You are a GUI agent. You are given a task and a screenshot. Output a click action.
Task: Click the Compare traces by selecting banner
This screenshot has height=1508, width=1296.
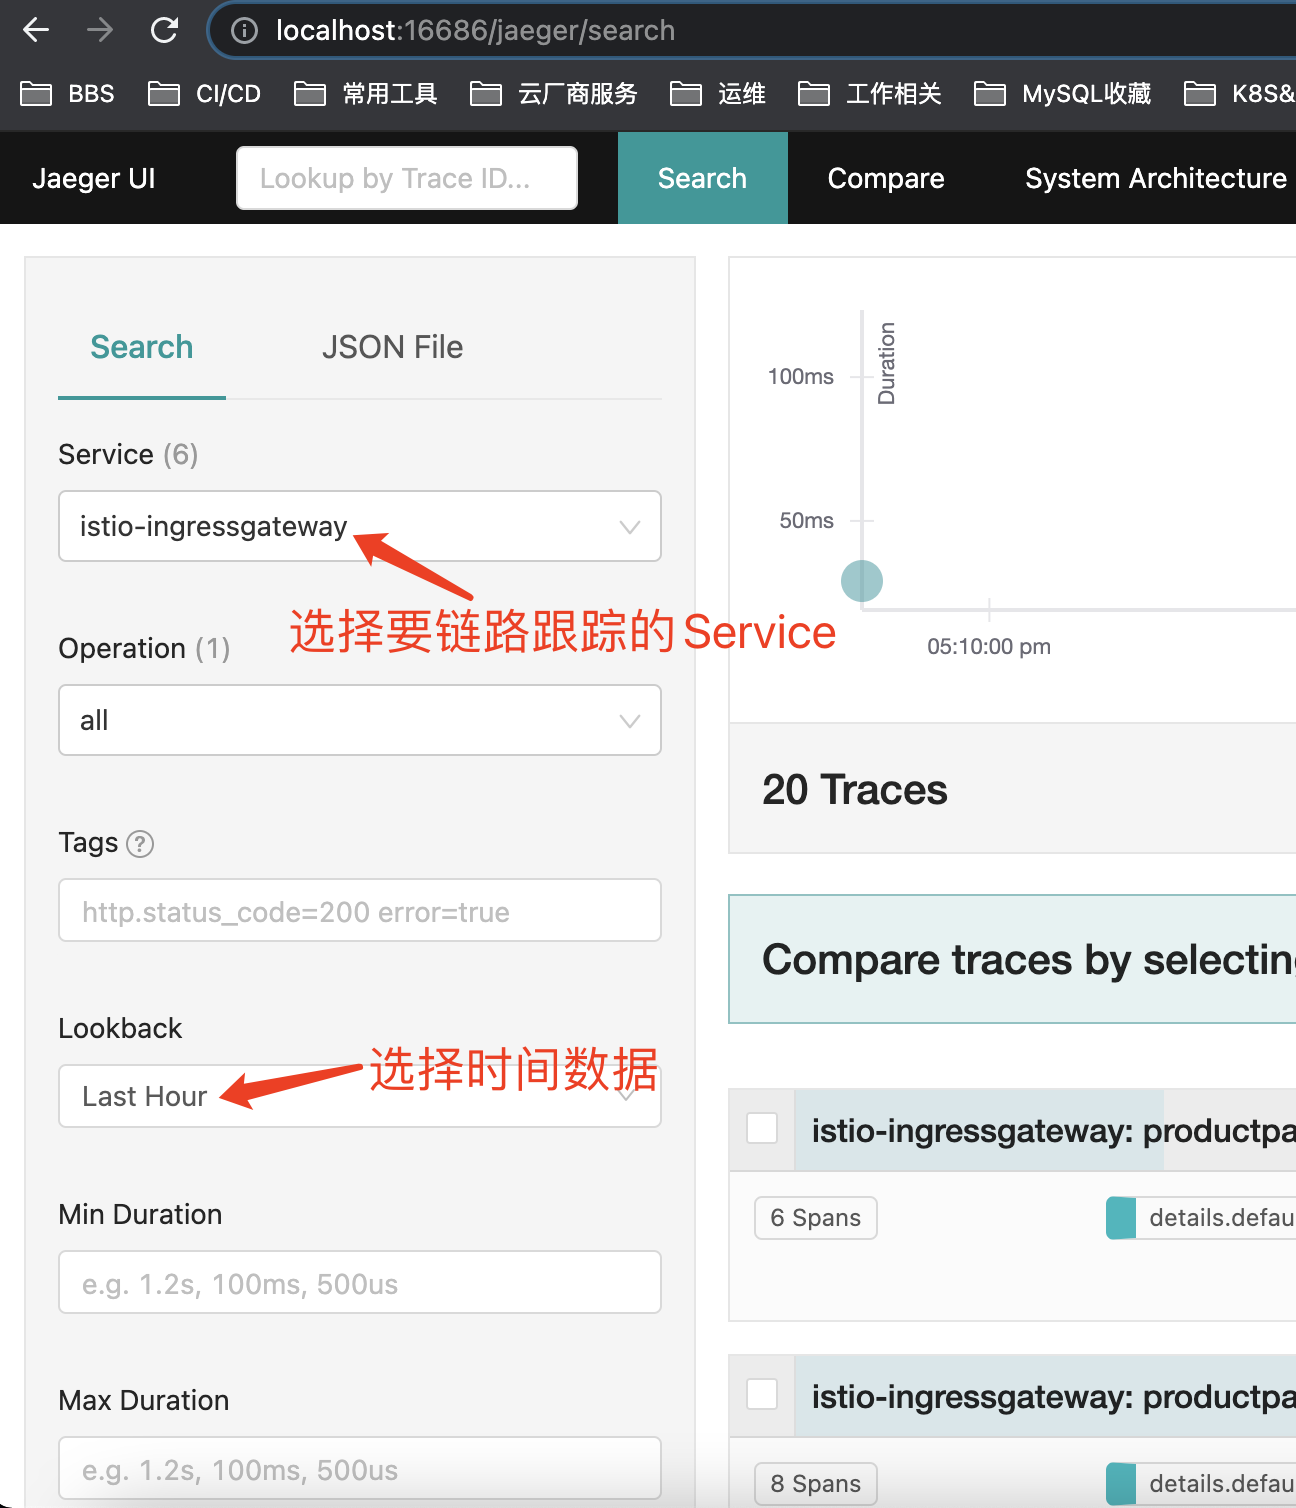click(x=1012, y=959)
